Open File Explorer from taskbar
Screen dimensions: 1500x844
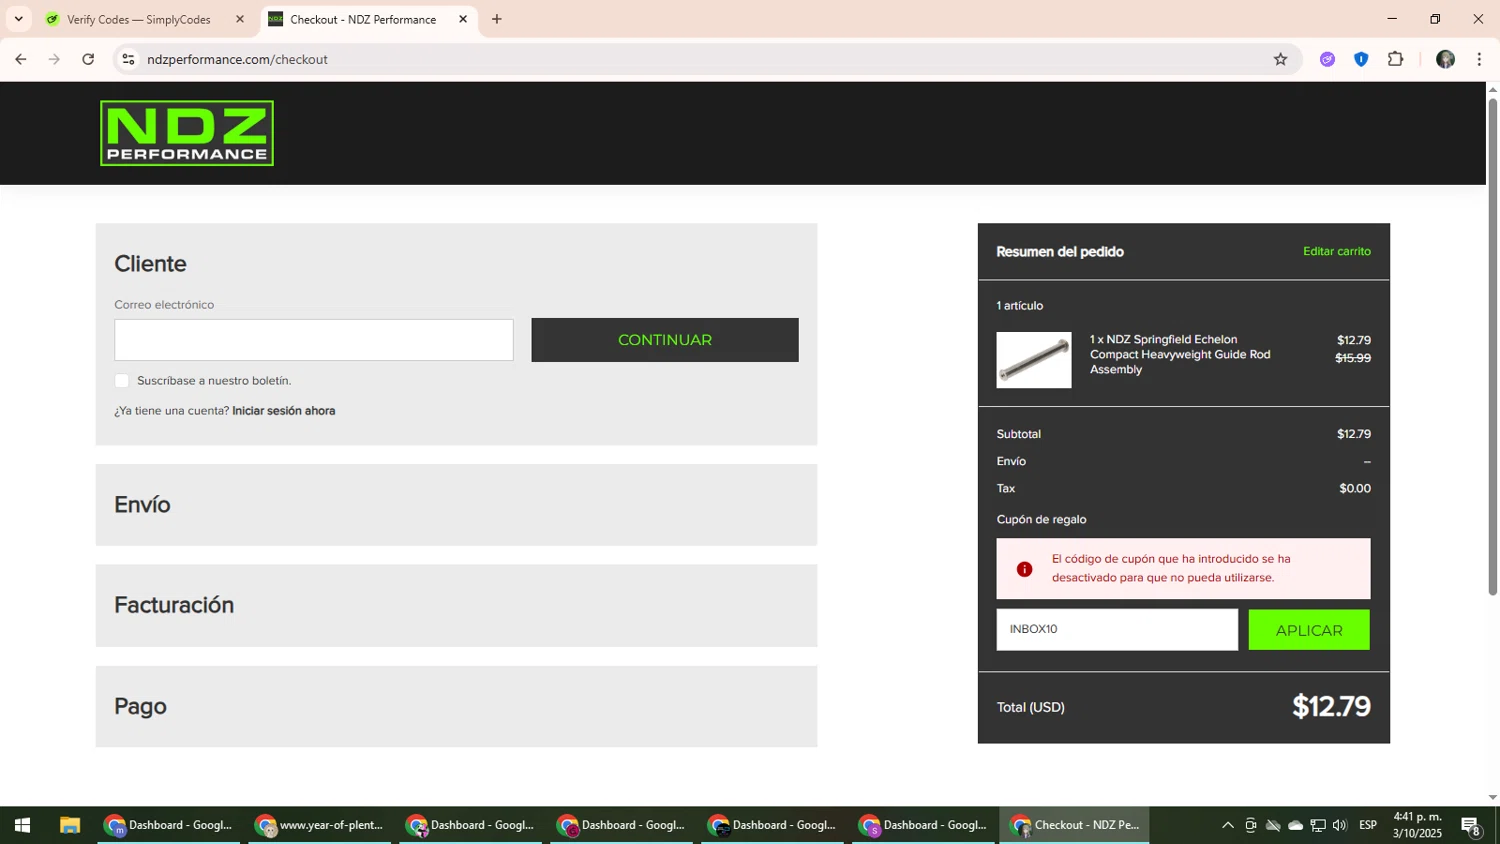69,825
